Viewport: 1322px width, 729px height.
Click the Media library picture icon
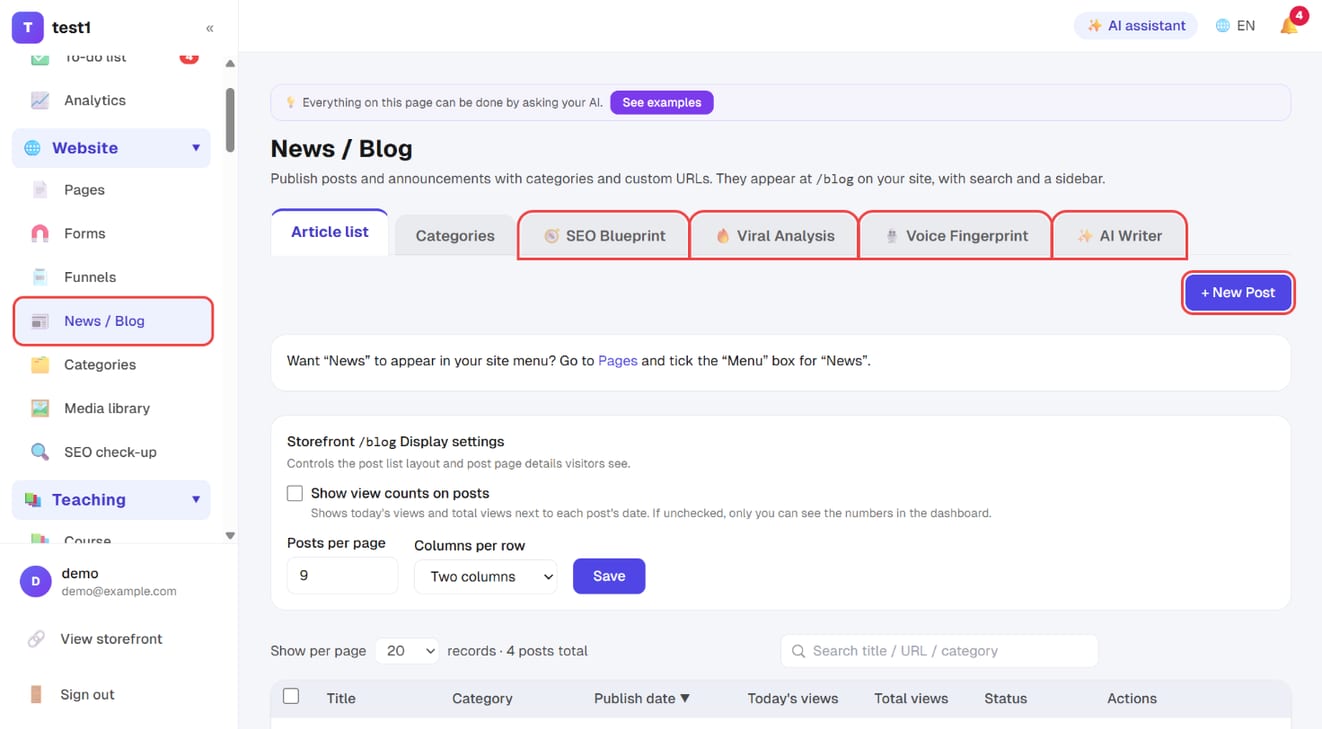tap(40, 408)
